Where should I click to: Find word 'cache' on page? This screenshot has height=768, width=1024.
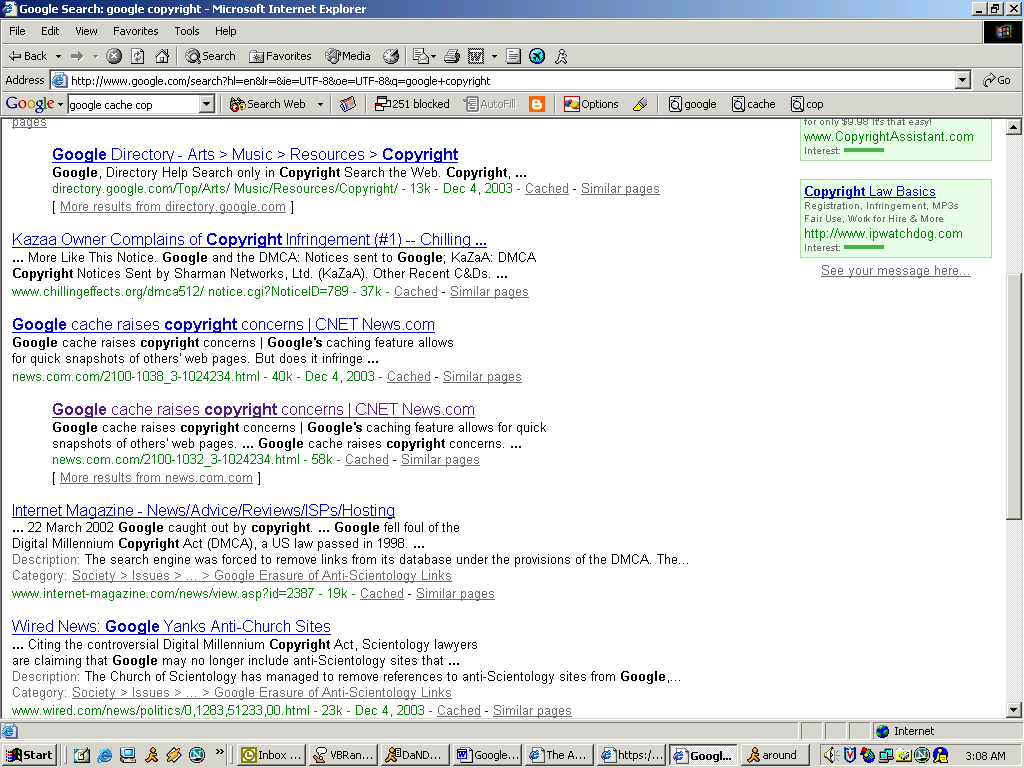coord(754,104)
